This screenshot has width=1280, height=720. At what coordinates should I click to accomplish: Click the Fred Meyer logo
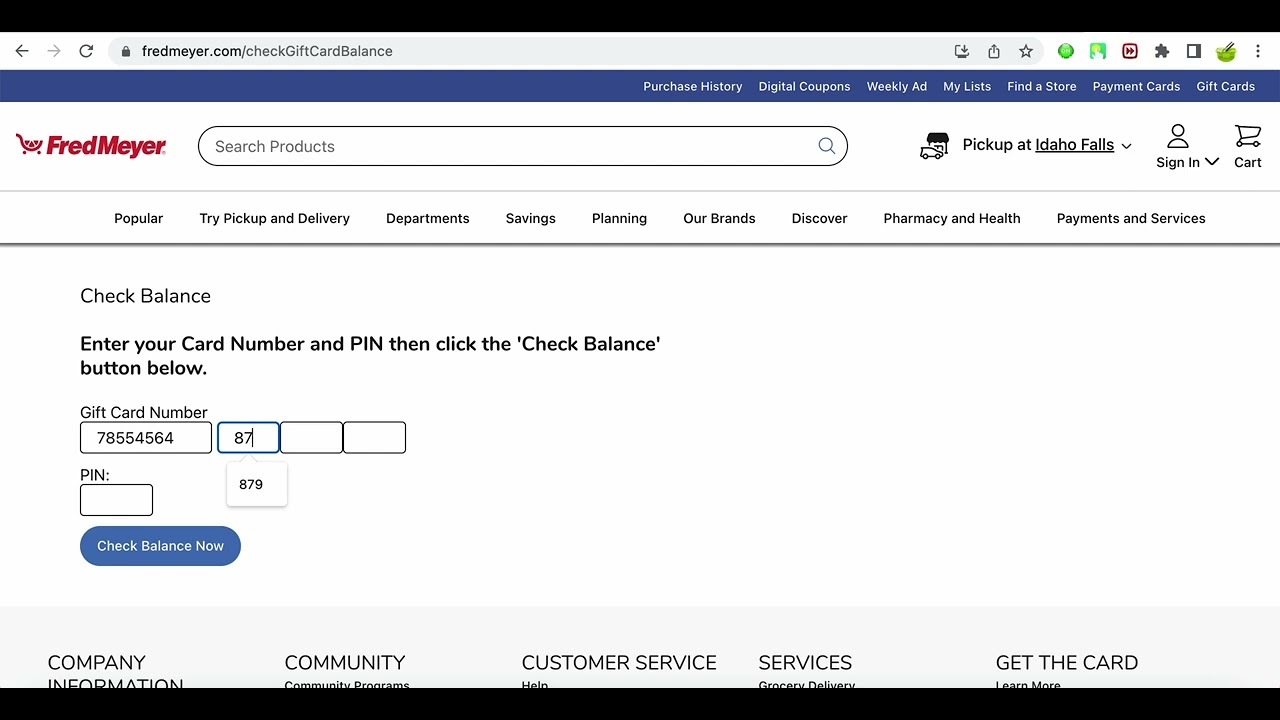tap(91, 146)
